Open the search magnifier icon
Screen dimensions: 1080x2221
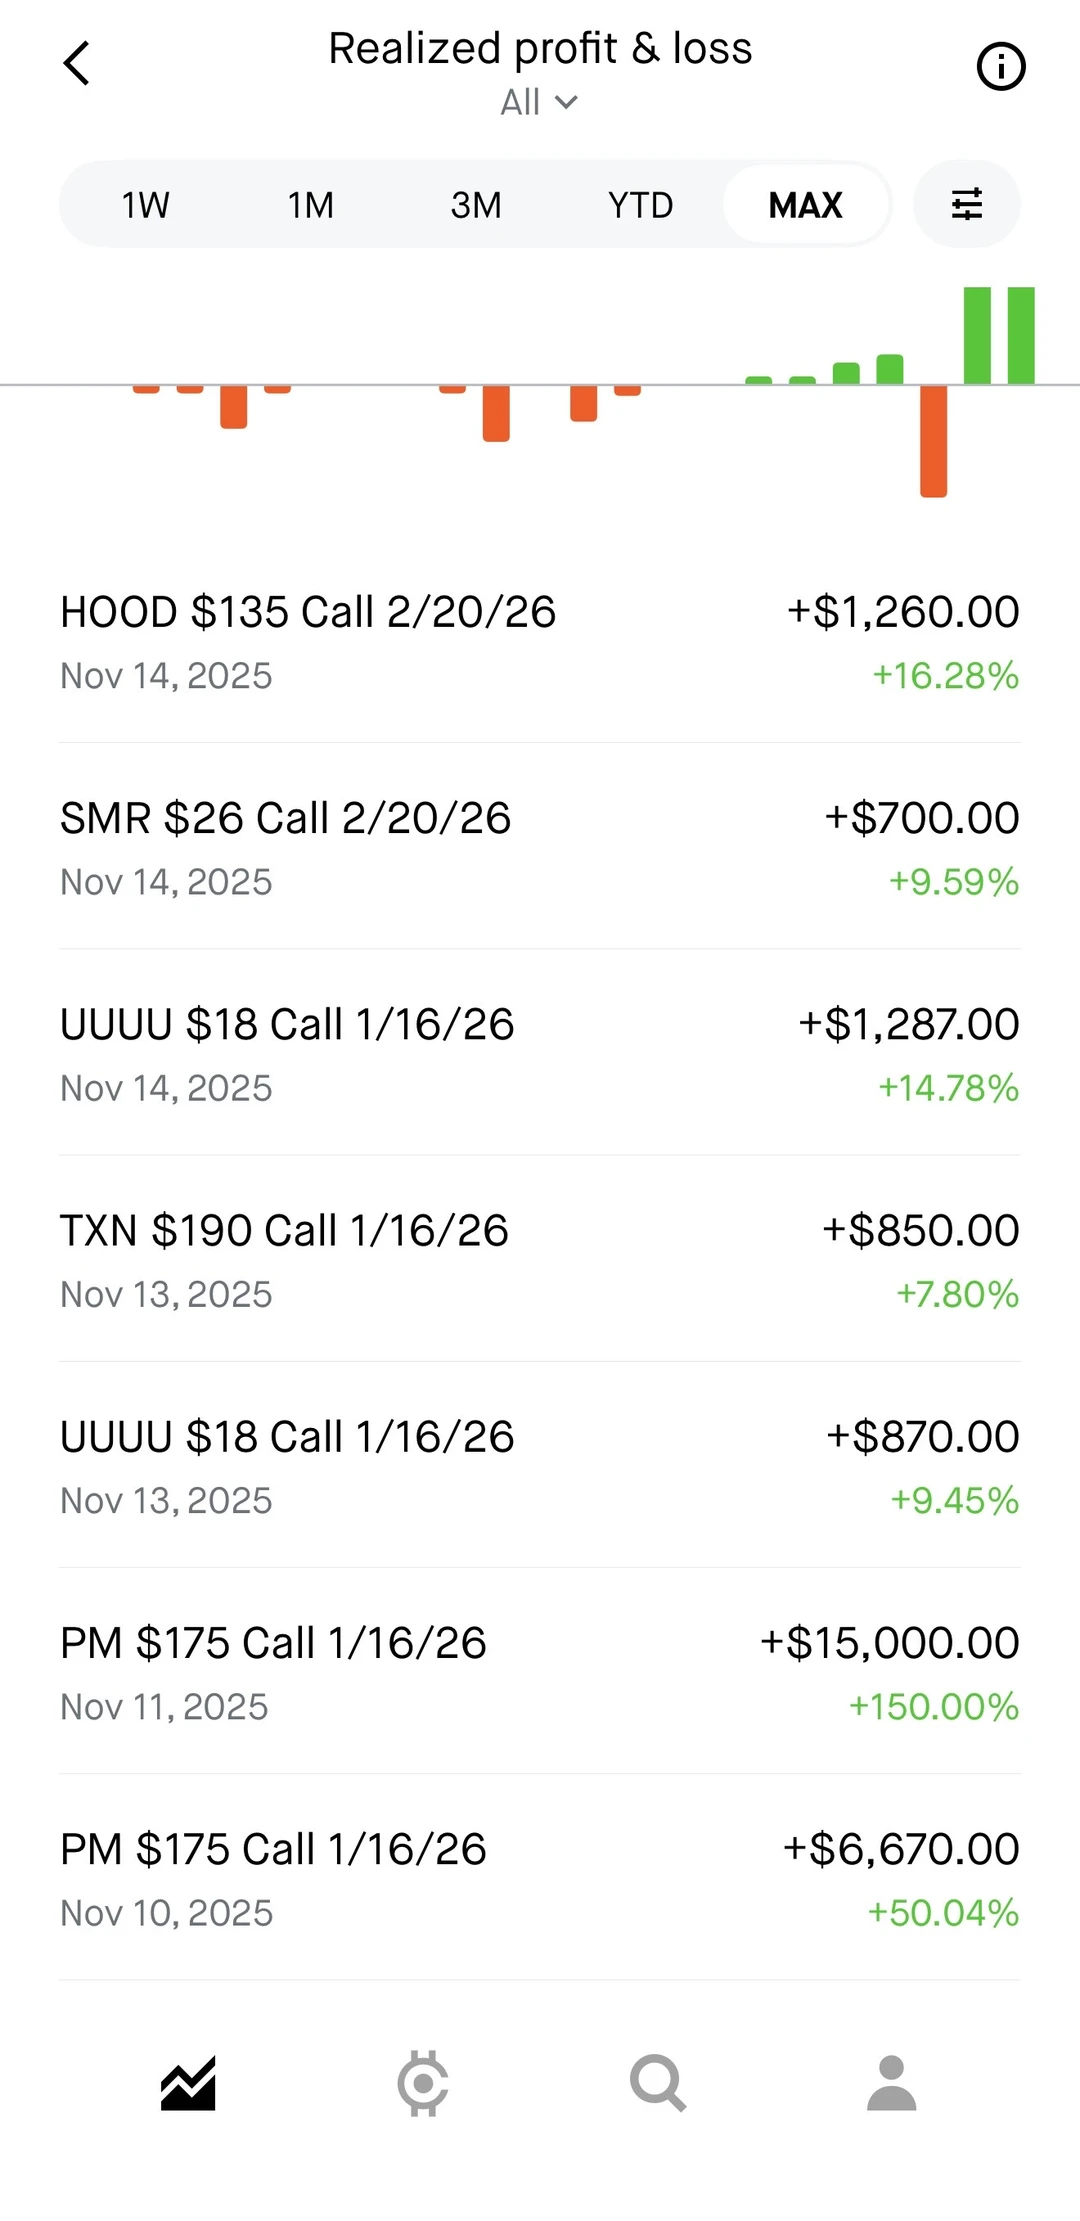point(657,2084)
